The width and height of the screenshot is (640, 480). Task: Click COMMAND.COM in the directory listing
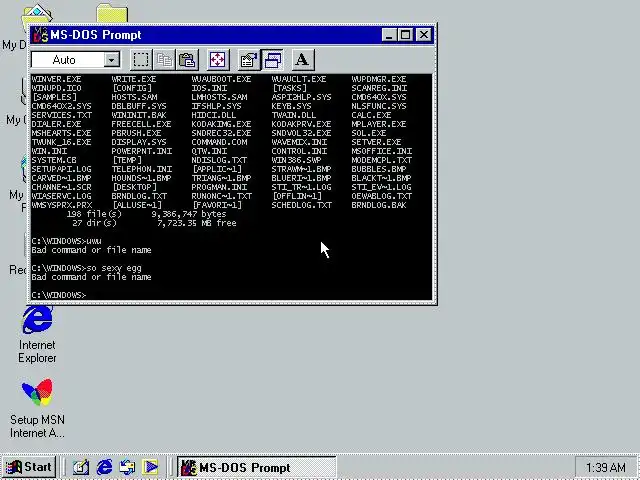219,142
